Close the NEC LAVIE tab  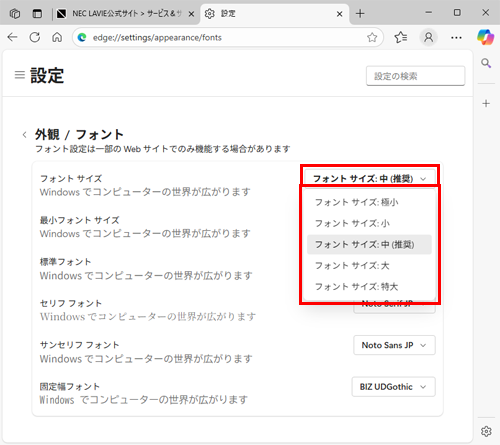[x=191, y=14]
